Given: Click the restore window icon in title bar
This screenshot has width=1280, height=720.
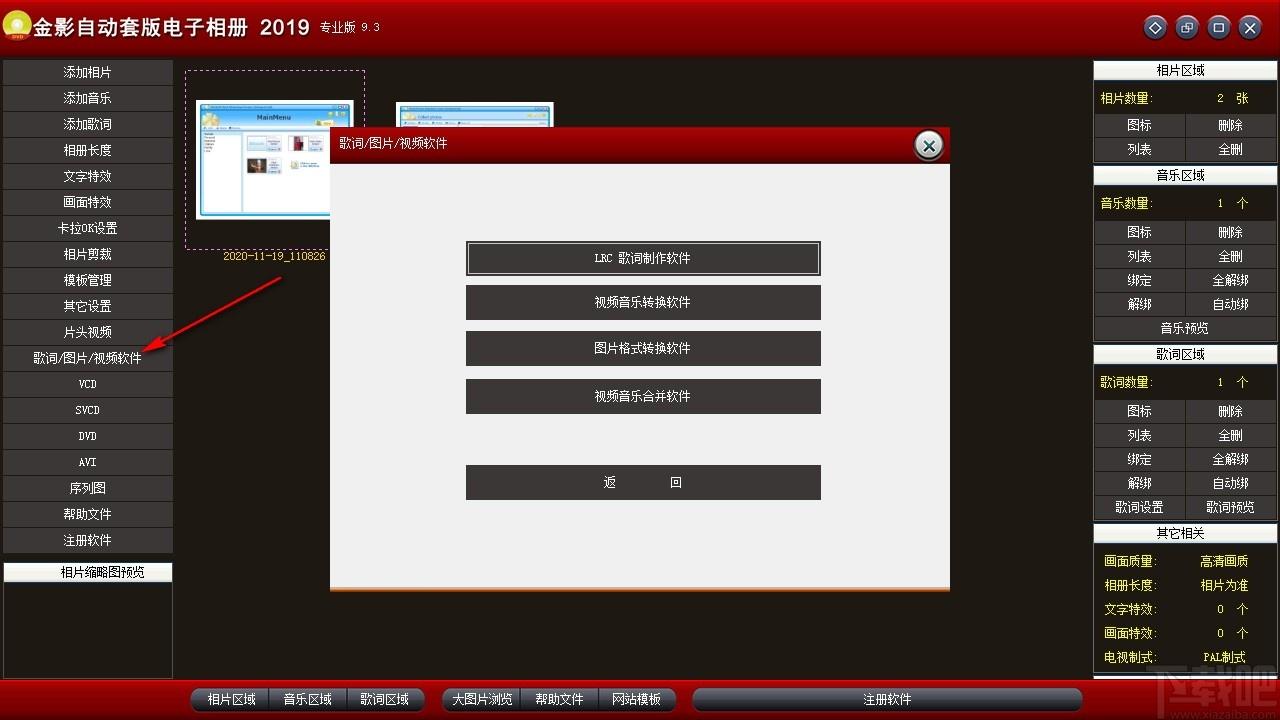Looking at the screenshot, I should [x=1187, y=28].
